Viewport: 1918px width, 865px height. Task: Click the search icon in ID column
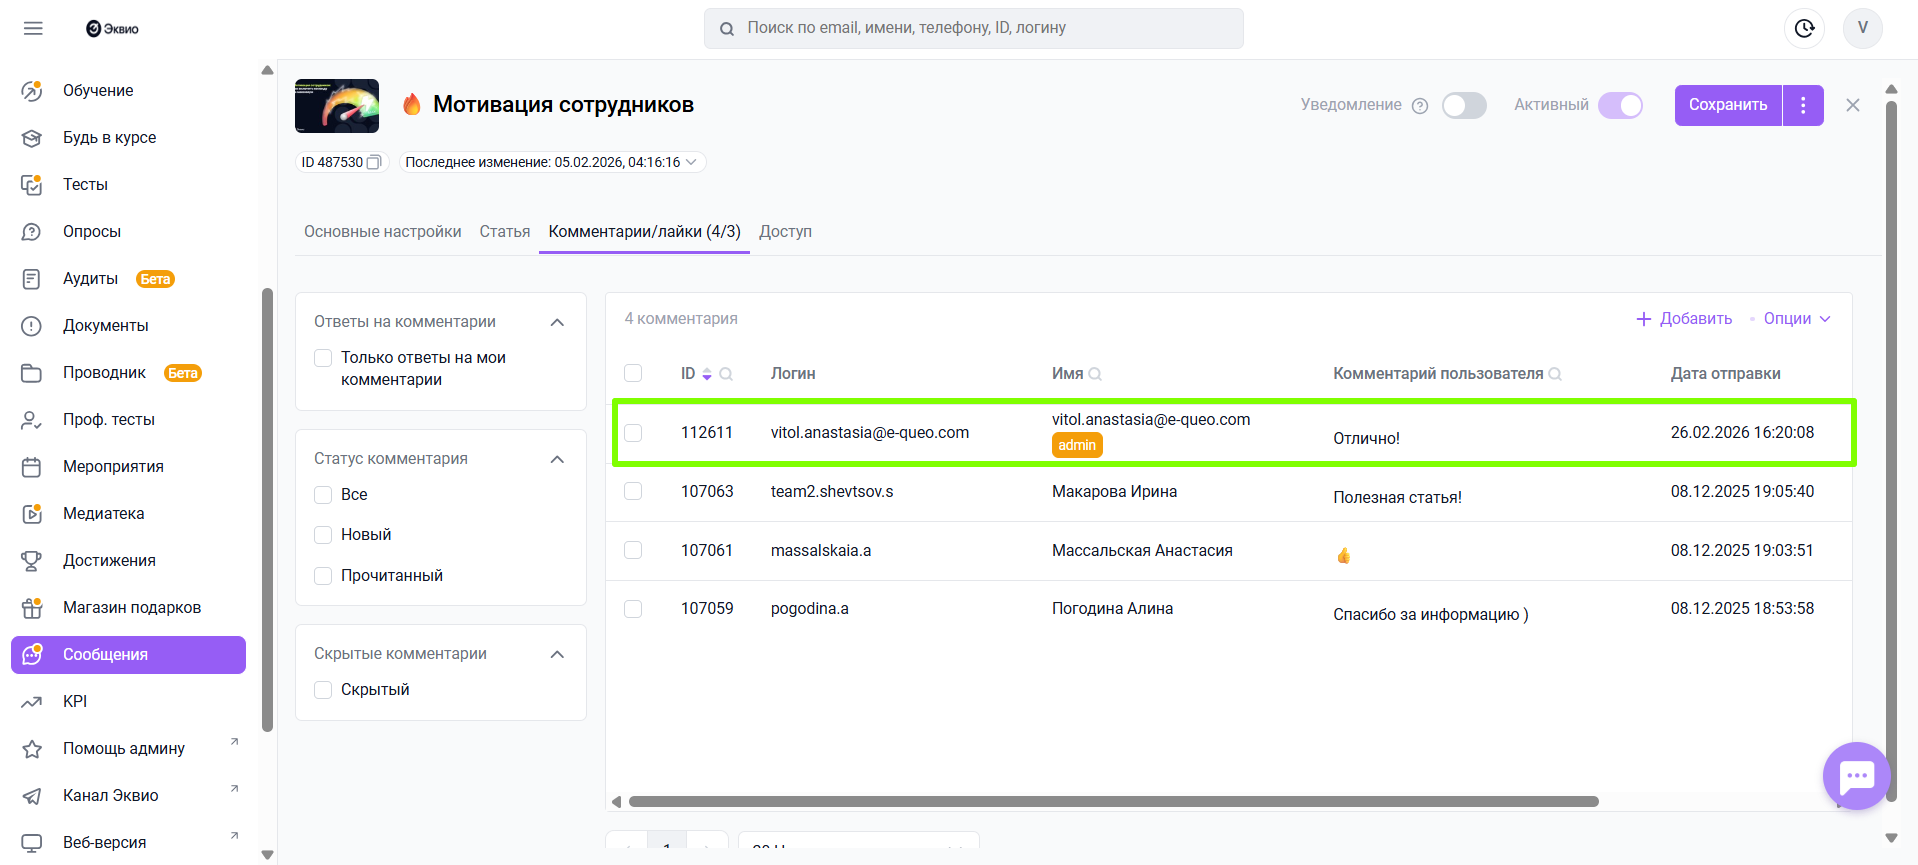click(726, 374)
